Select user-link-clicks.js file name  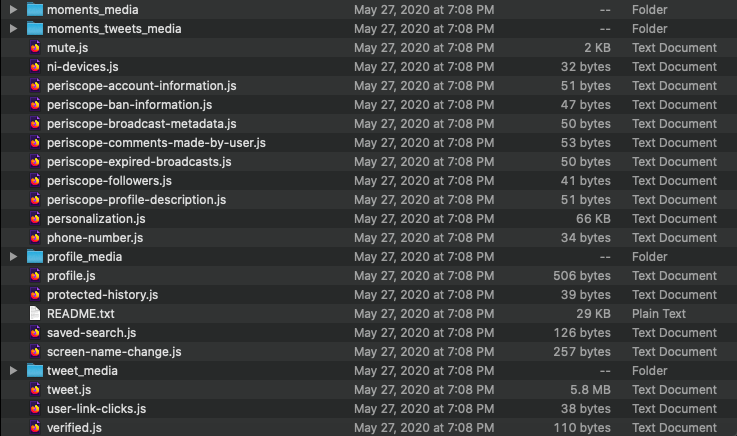96,409
